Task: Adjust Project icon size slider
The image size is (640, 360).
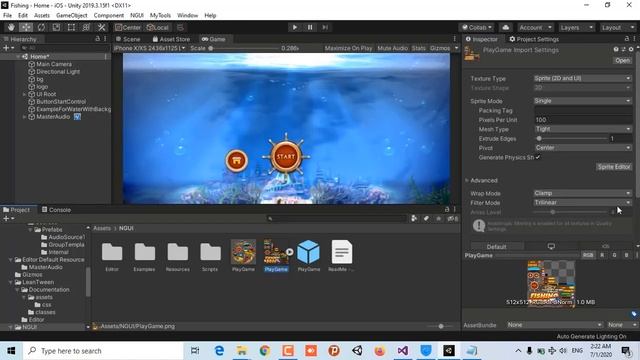Action: click(x=440, y=326)
